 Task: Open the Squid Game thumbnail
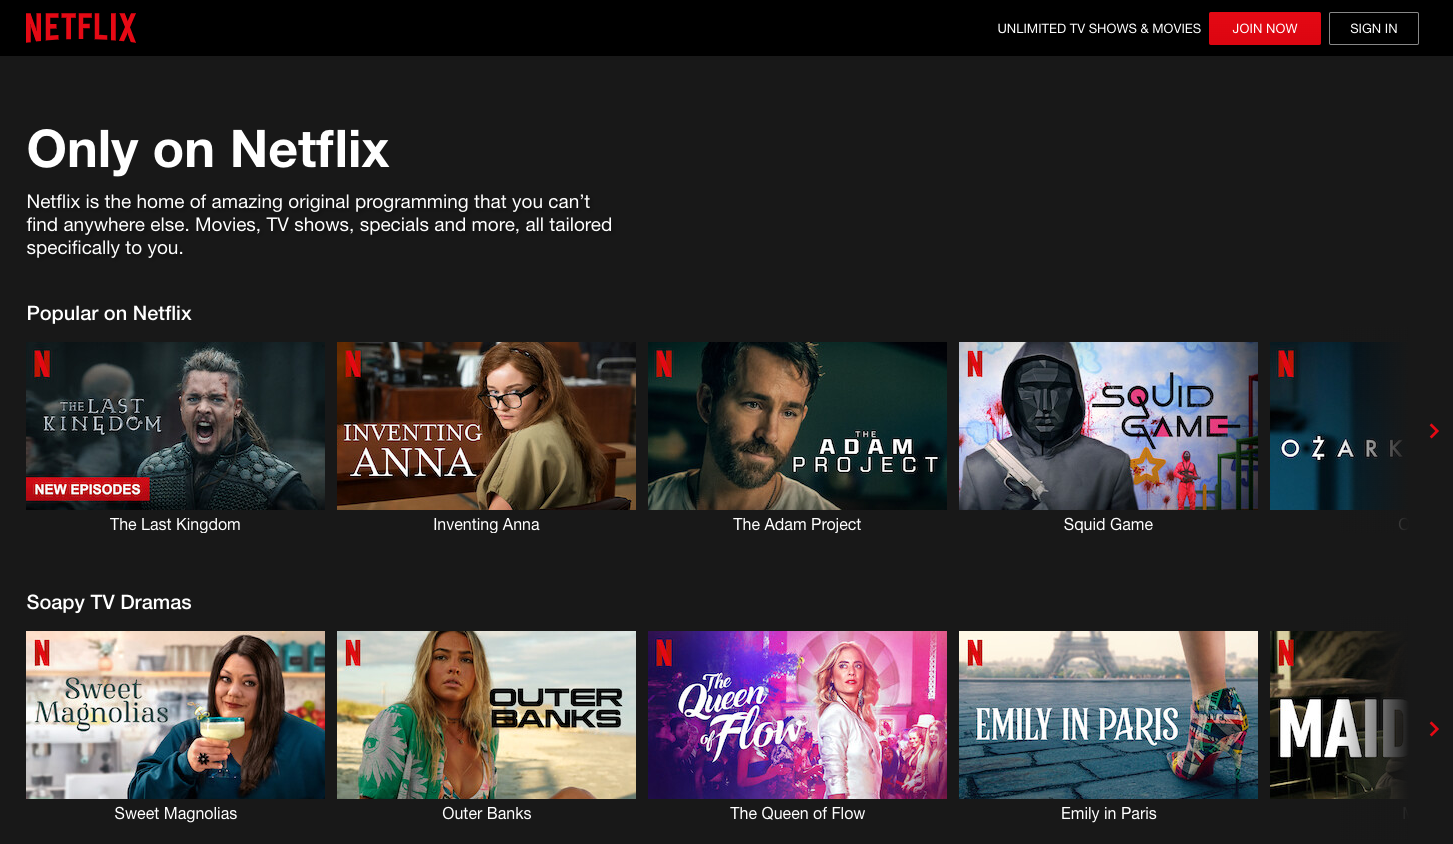click(1108, 426)
